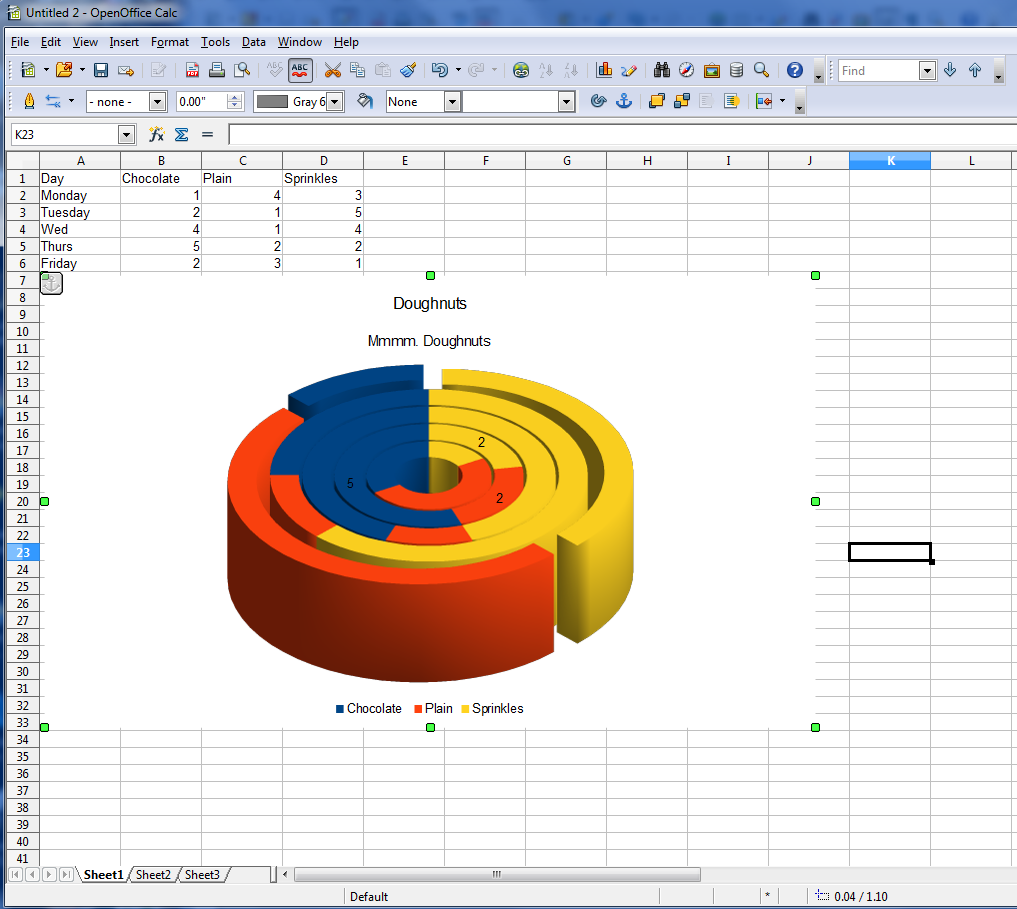Open the Format menu
The height and width of the screenshot is (909, 1017).
[x=170, y=42]
